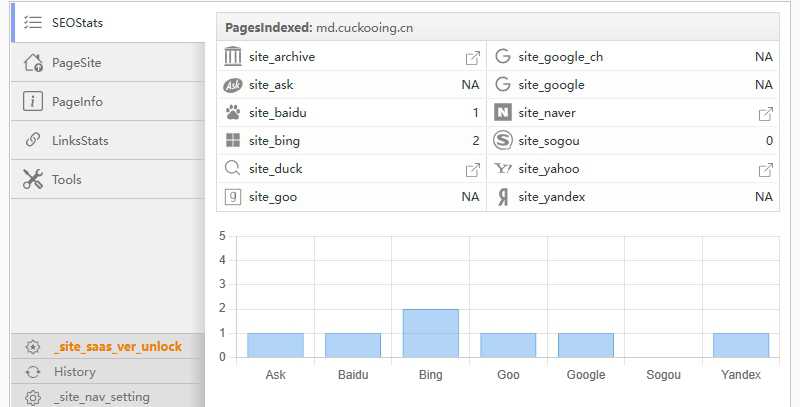Open site_naver external link icon

click(766, 113)
